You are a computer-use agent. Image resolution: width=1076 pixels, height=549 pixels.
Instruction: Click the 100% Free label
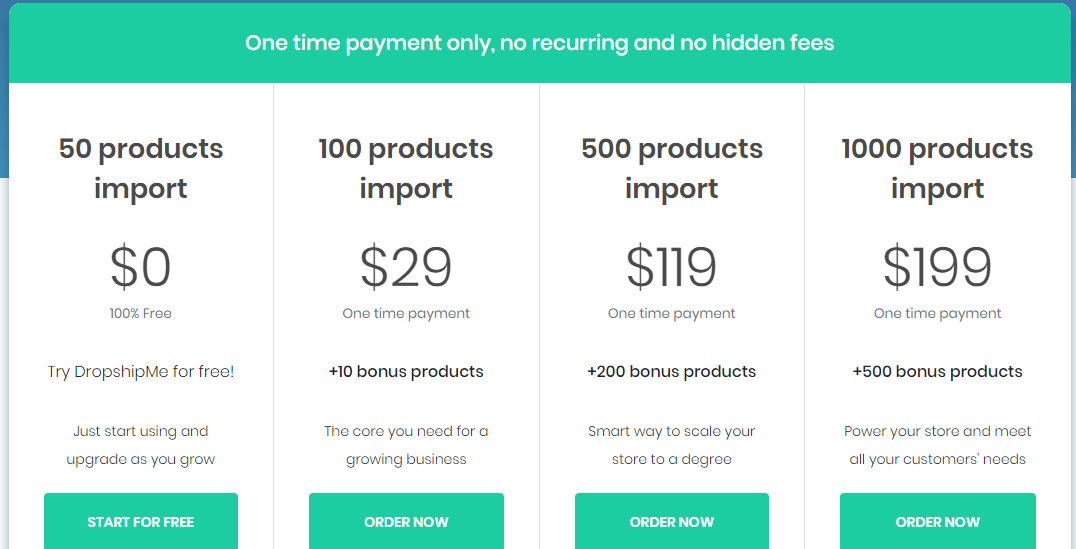pyautogui.click(x=141, y=314)
